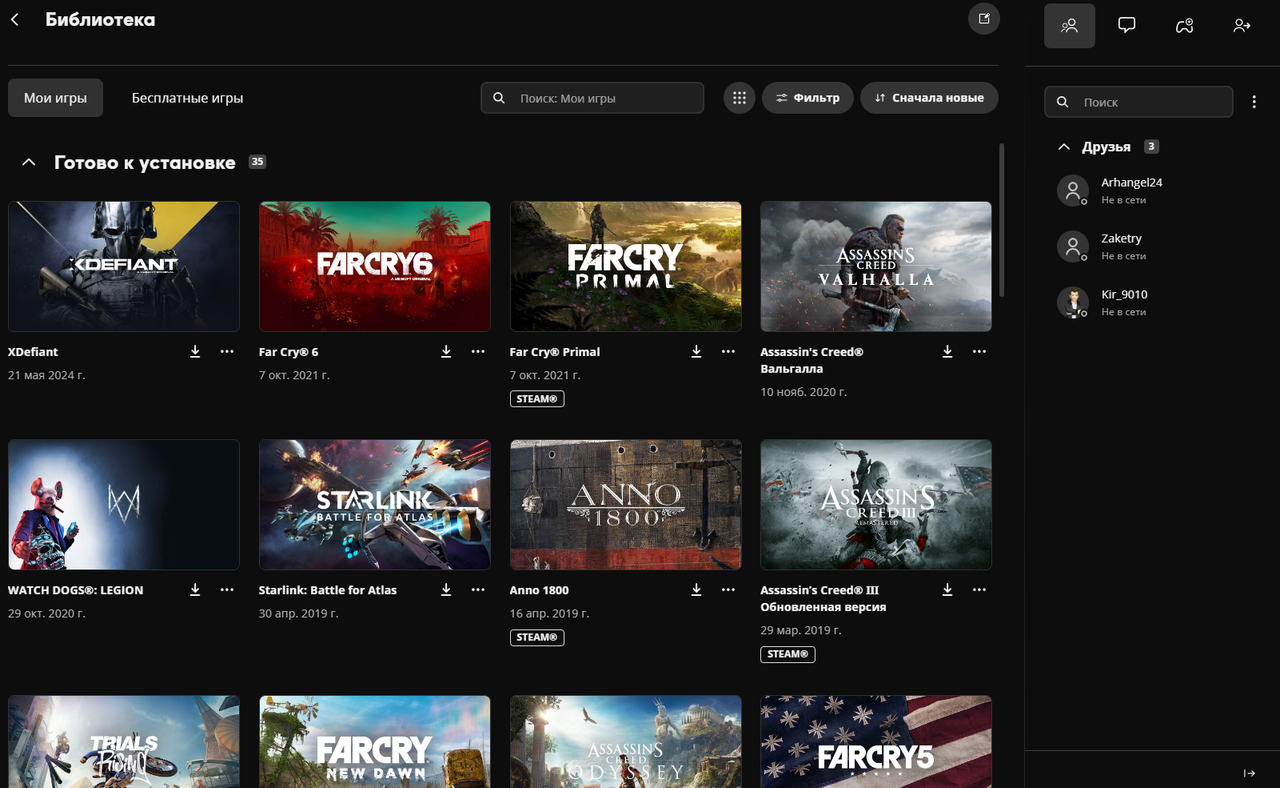Screen dimensions: 1280x788
Task: Open the Anno 1800 cover art
Action: [626, 504]
